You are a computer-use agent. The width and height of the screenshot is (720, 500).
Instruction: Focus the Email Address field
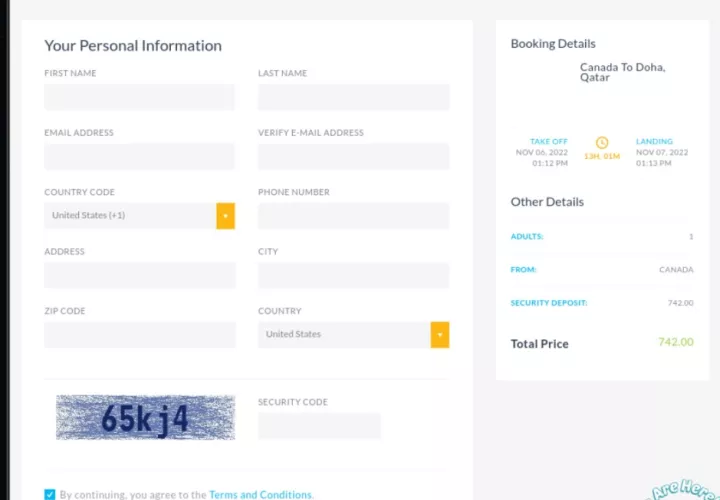click(x=140, y=157)
